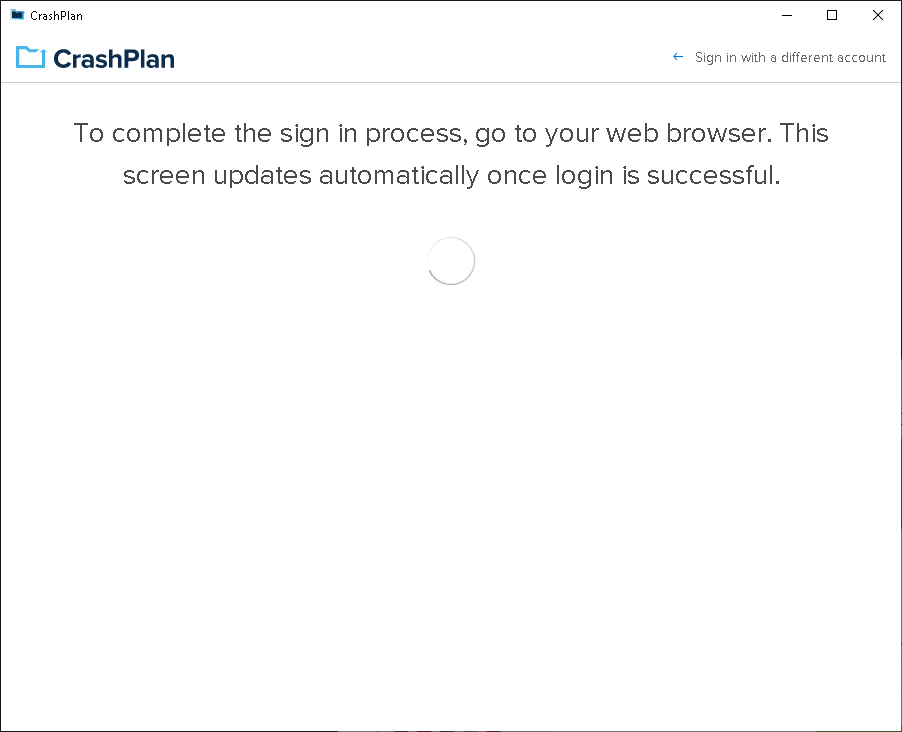
Task: Click the small CrashPlan title bar icon
Action: click(x=17, y=15)
